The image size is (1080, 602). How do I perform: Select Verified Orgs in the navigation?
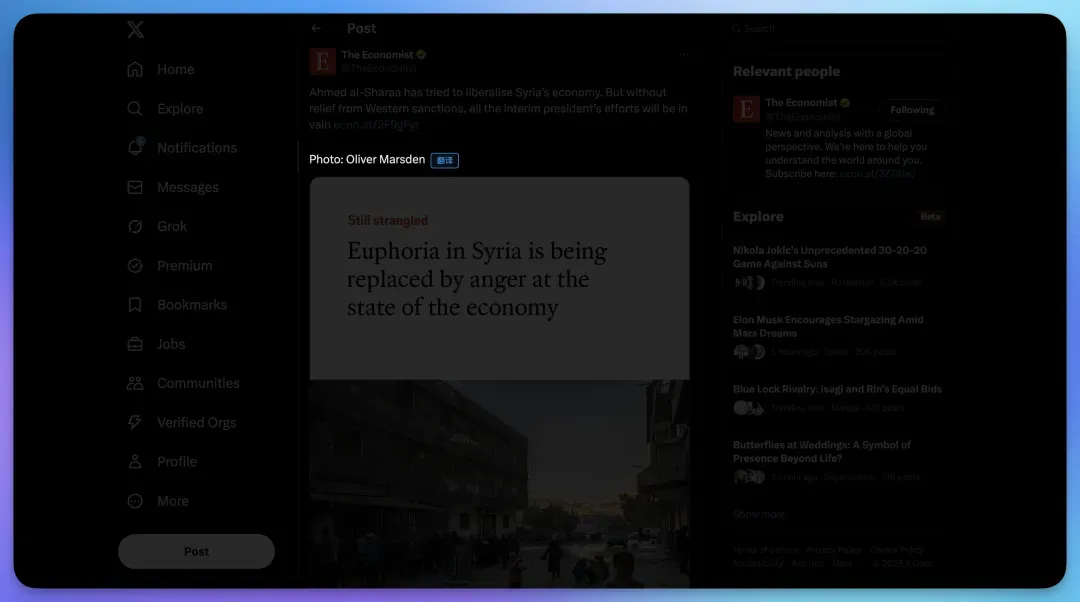click(x=196, y=422)
